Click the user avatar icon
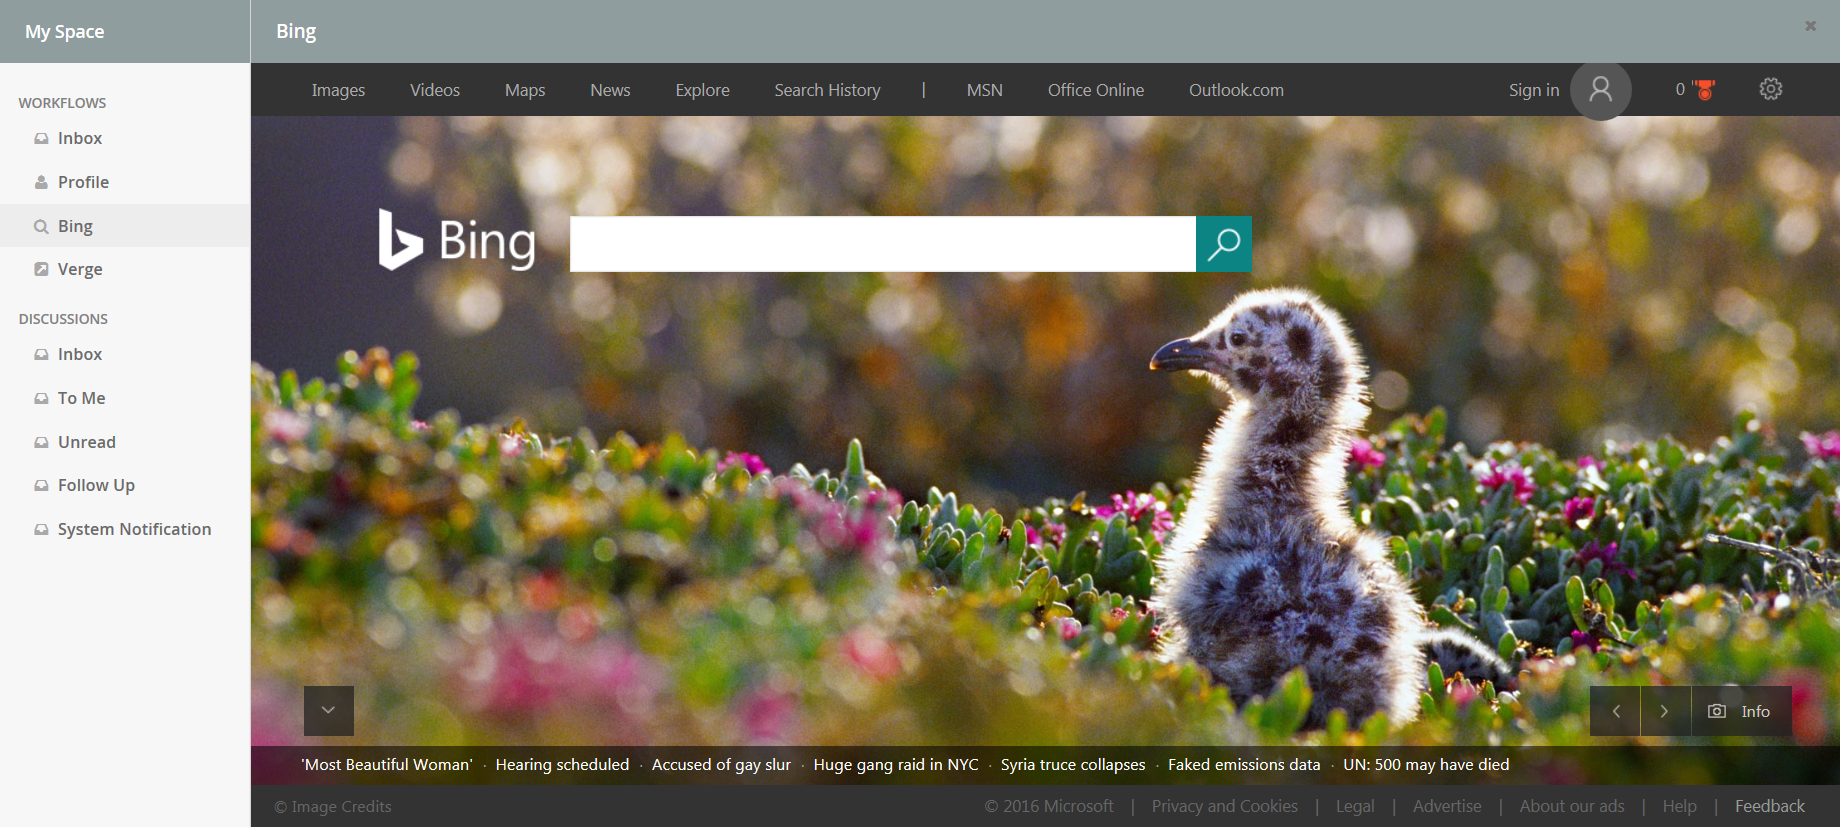The height and width of the screenshot is (827, 1840). coord(1600,90)
